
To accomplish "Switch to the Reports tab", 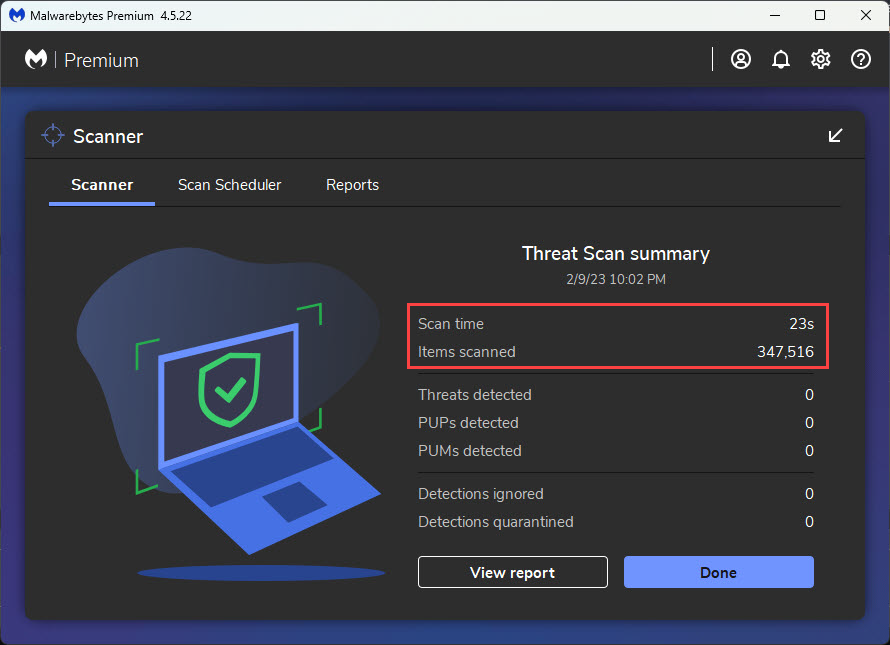I will [x=352, y=185].
